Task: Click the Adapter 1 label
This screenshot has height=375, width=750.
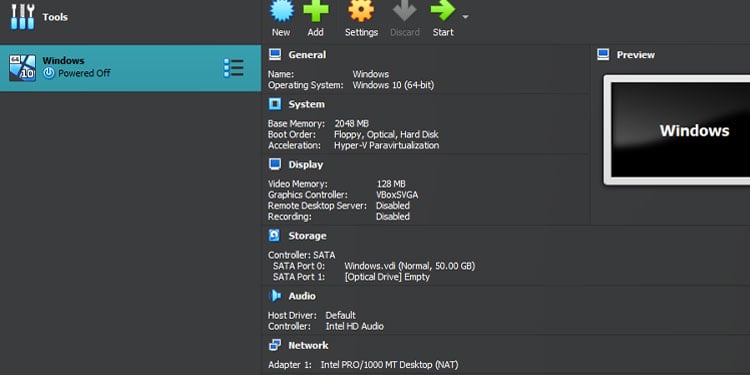Action: (x=290, y=364)
